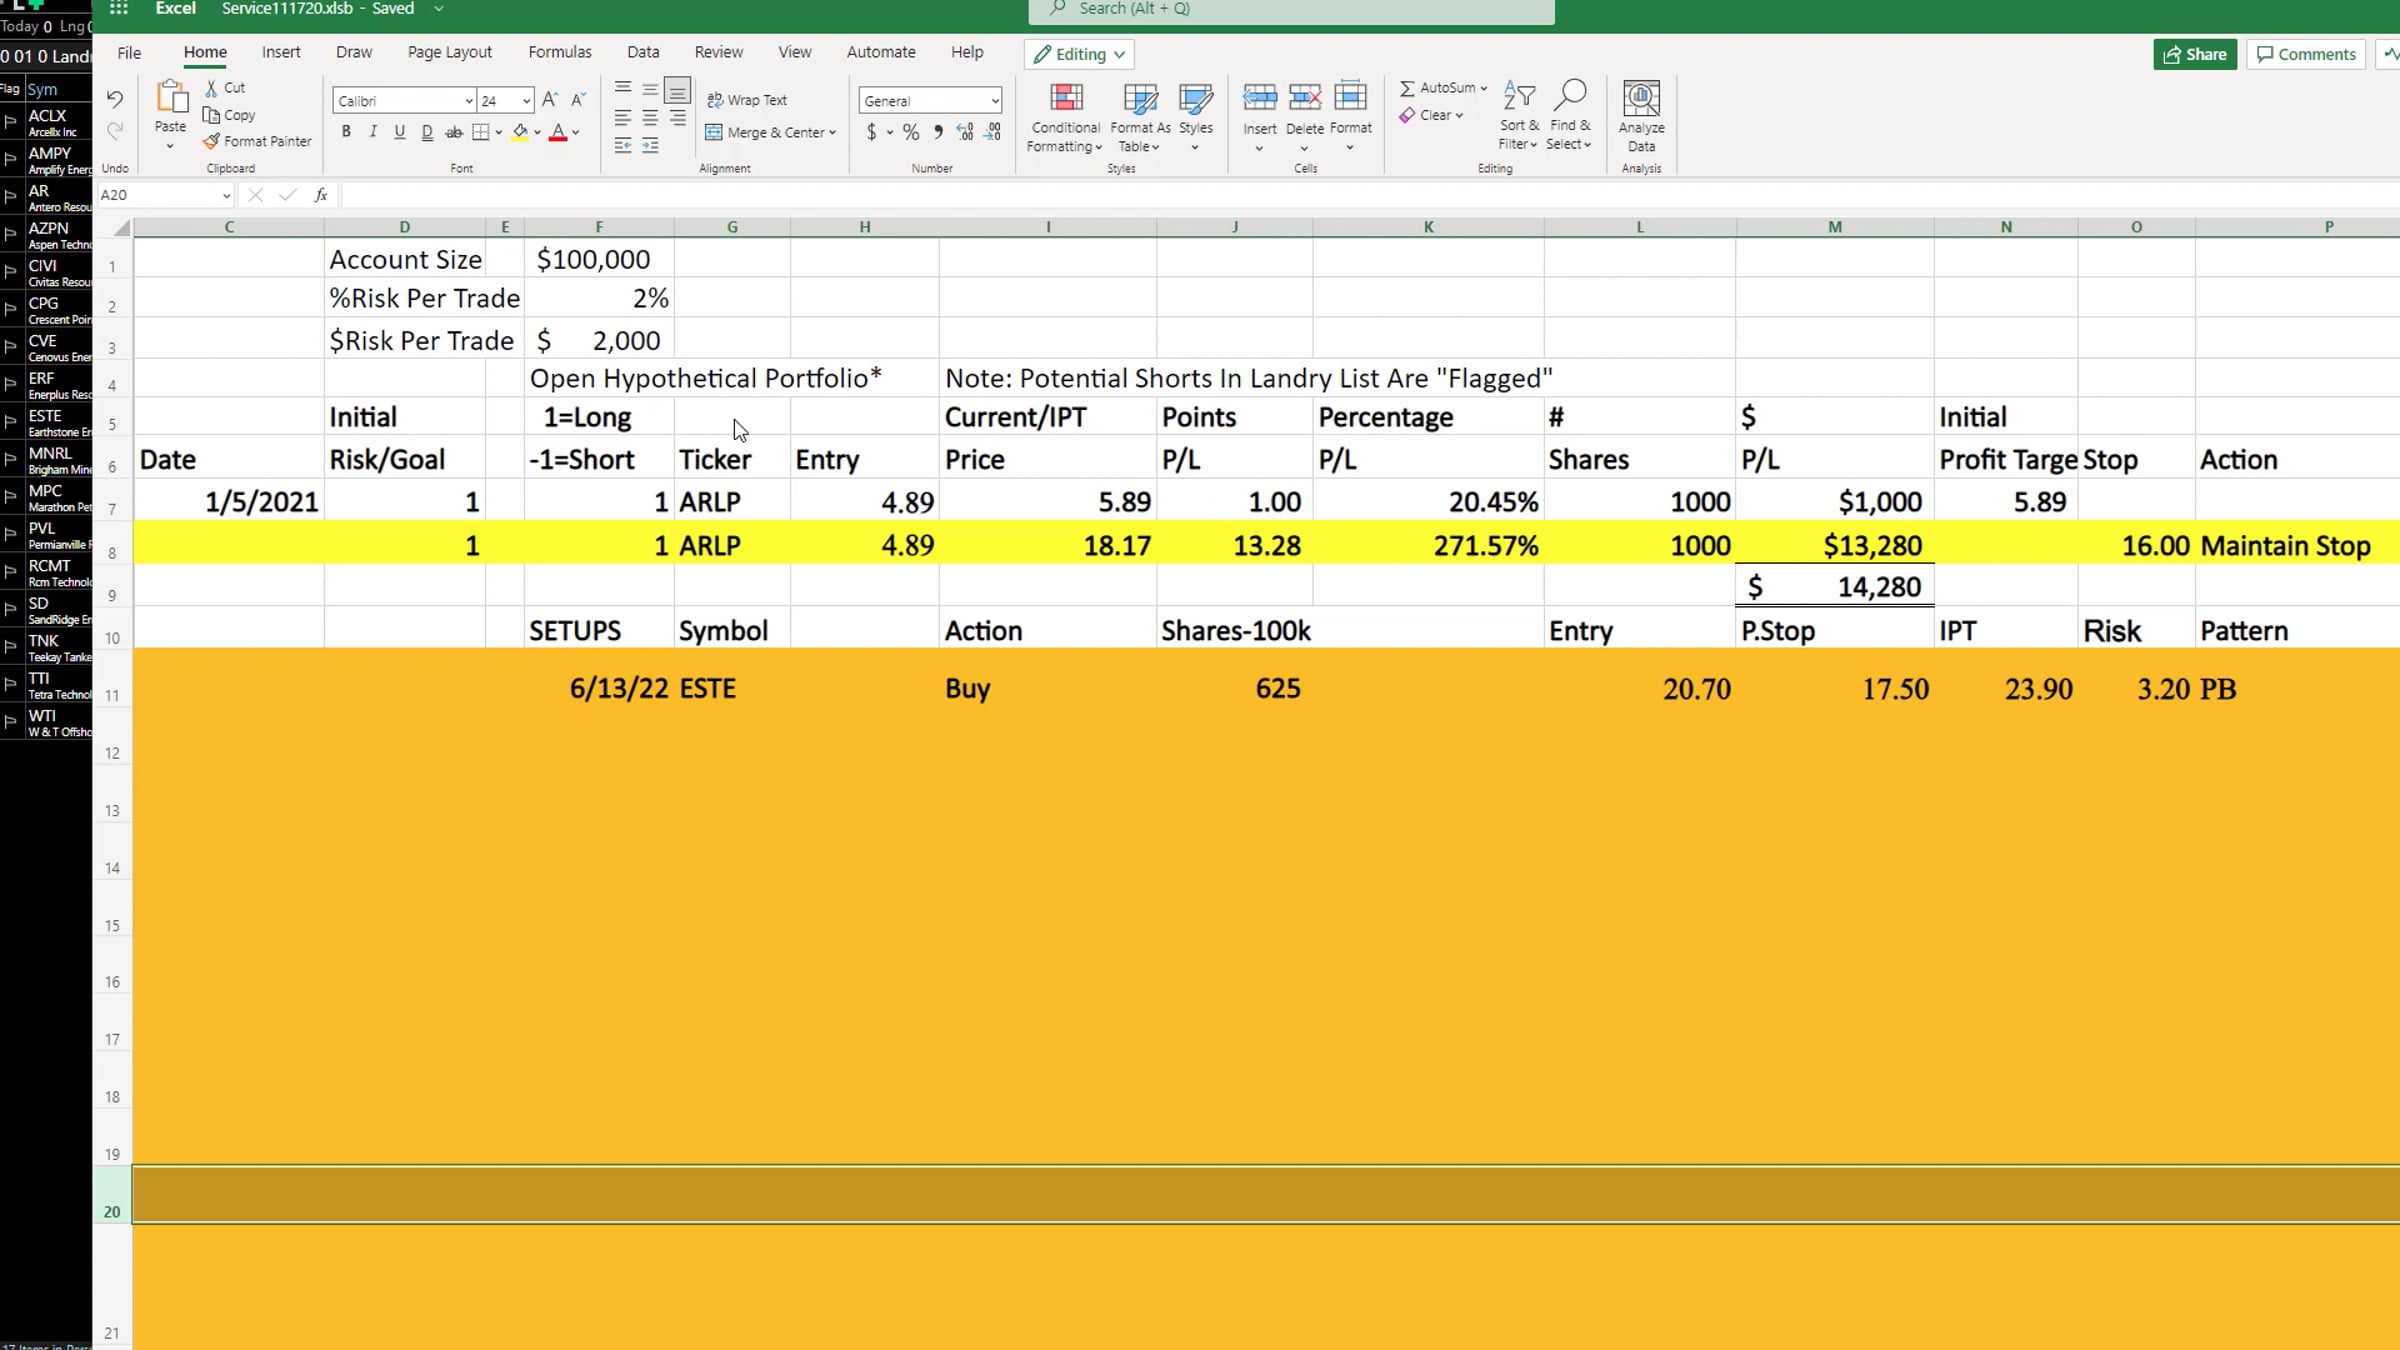Open Sort & Filter options
Screen dimensions: 2400x1350
pyautogui.click(x=1519, y=116)
